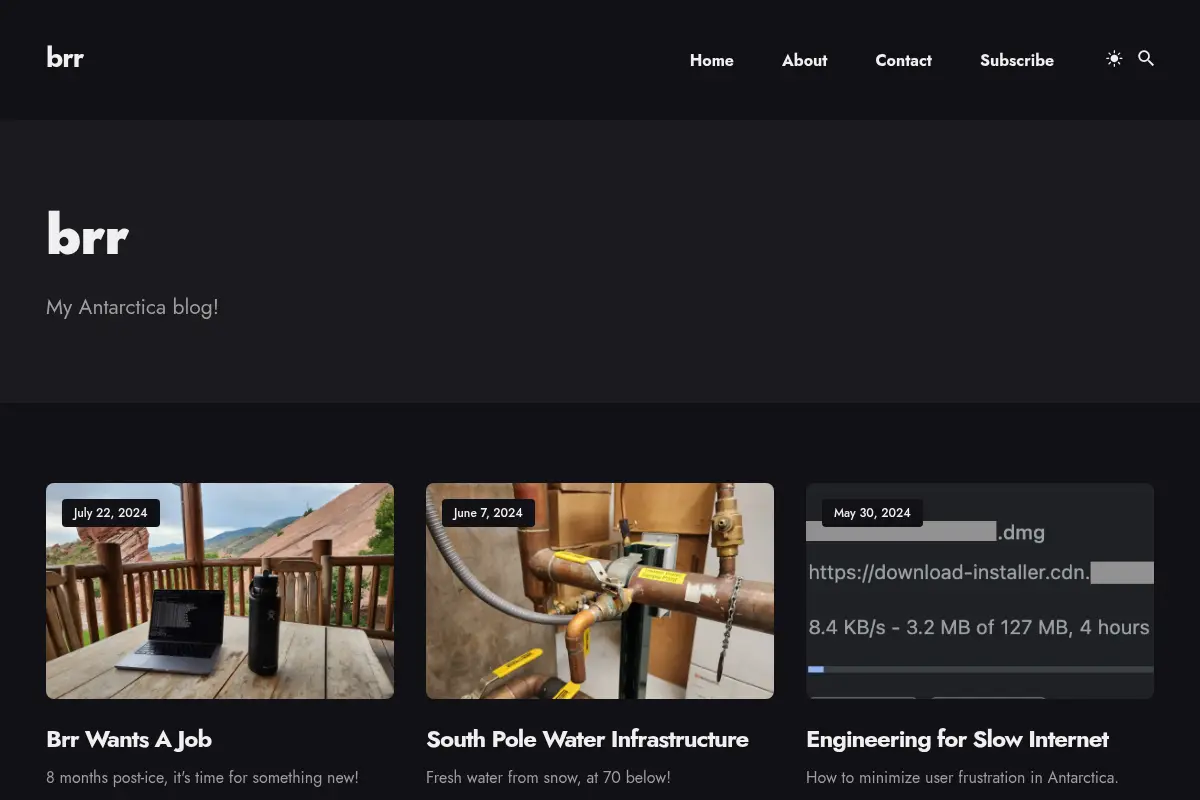This screenshot has height=800, width=1200.
Task: Open the About page
Action: [x=805, y=60]
